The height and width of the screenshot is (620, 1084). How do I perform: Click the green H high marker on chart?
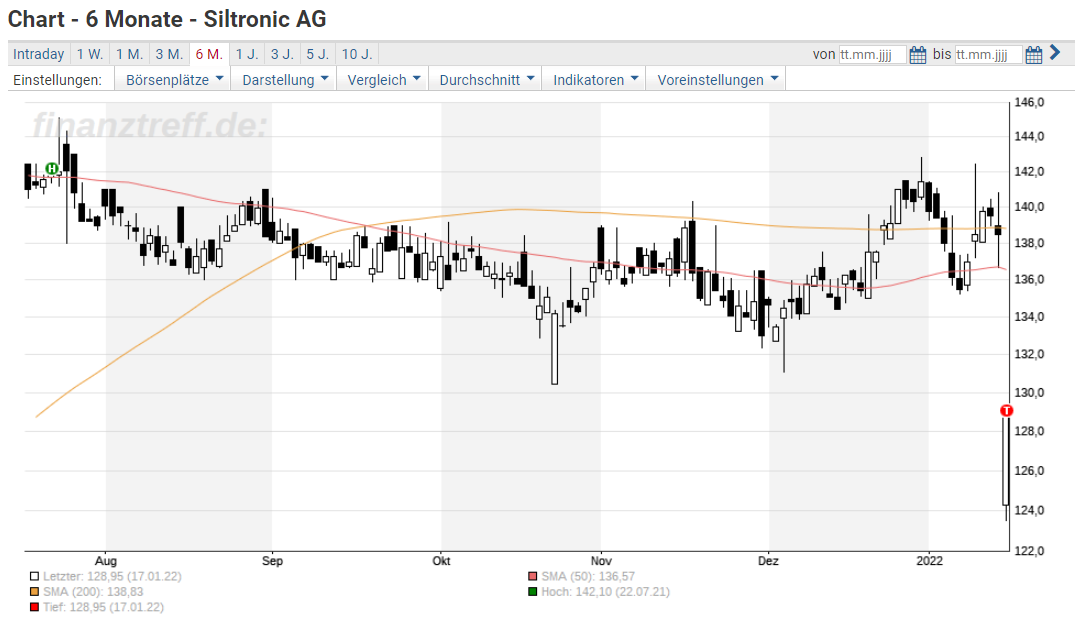pyautogui.click(x=52, y=169)
